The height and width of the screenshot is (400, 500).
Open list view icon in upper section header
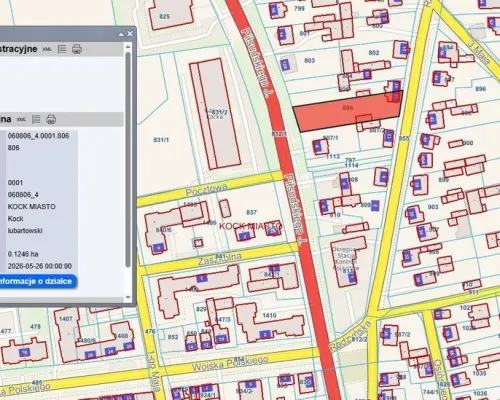coord(62,49)
